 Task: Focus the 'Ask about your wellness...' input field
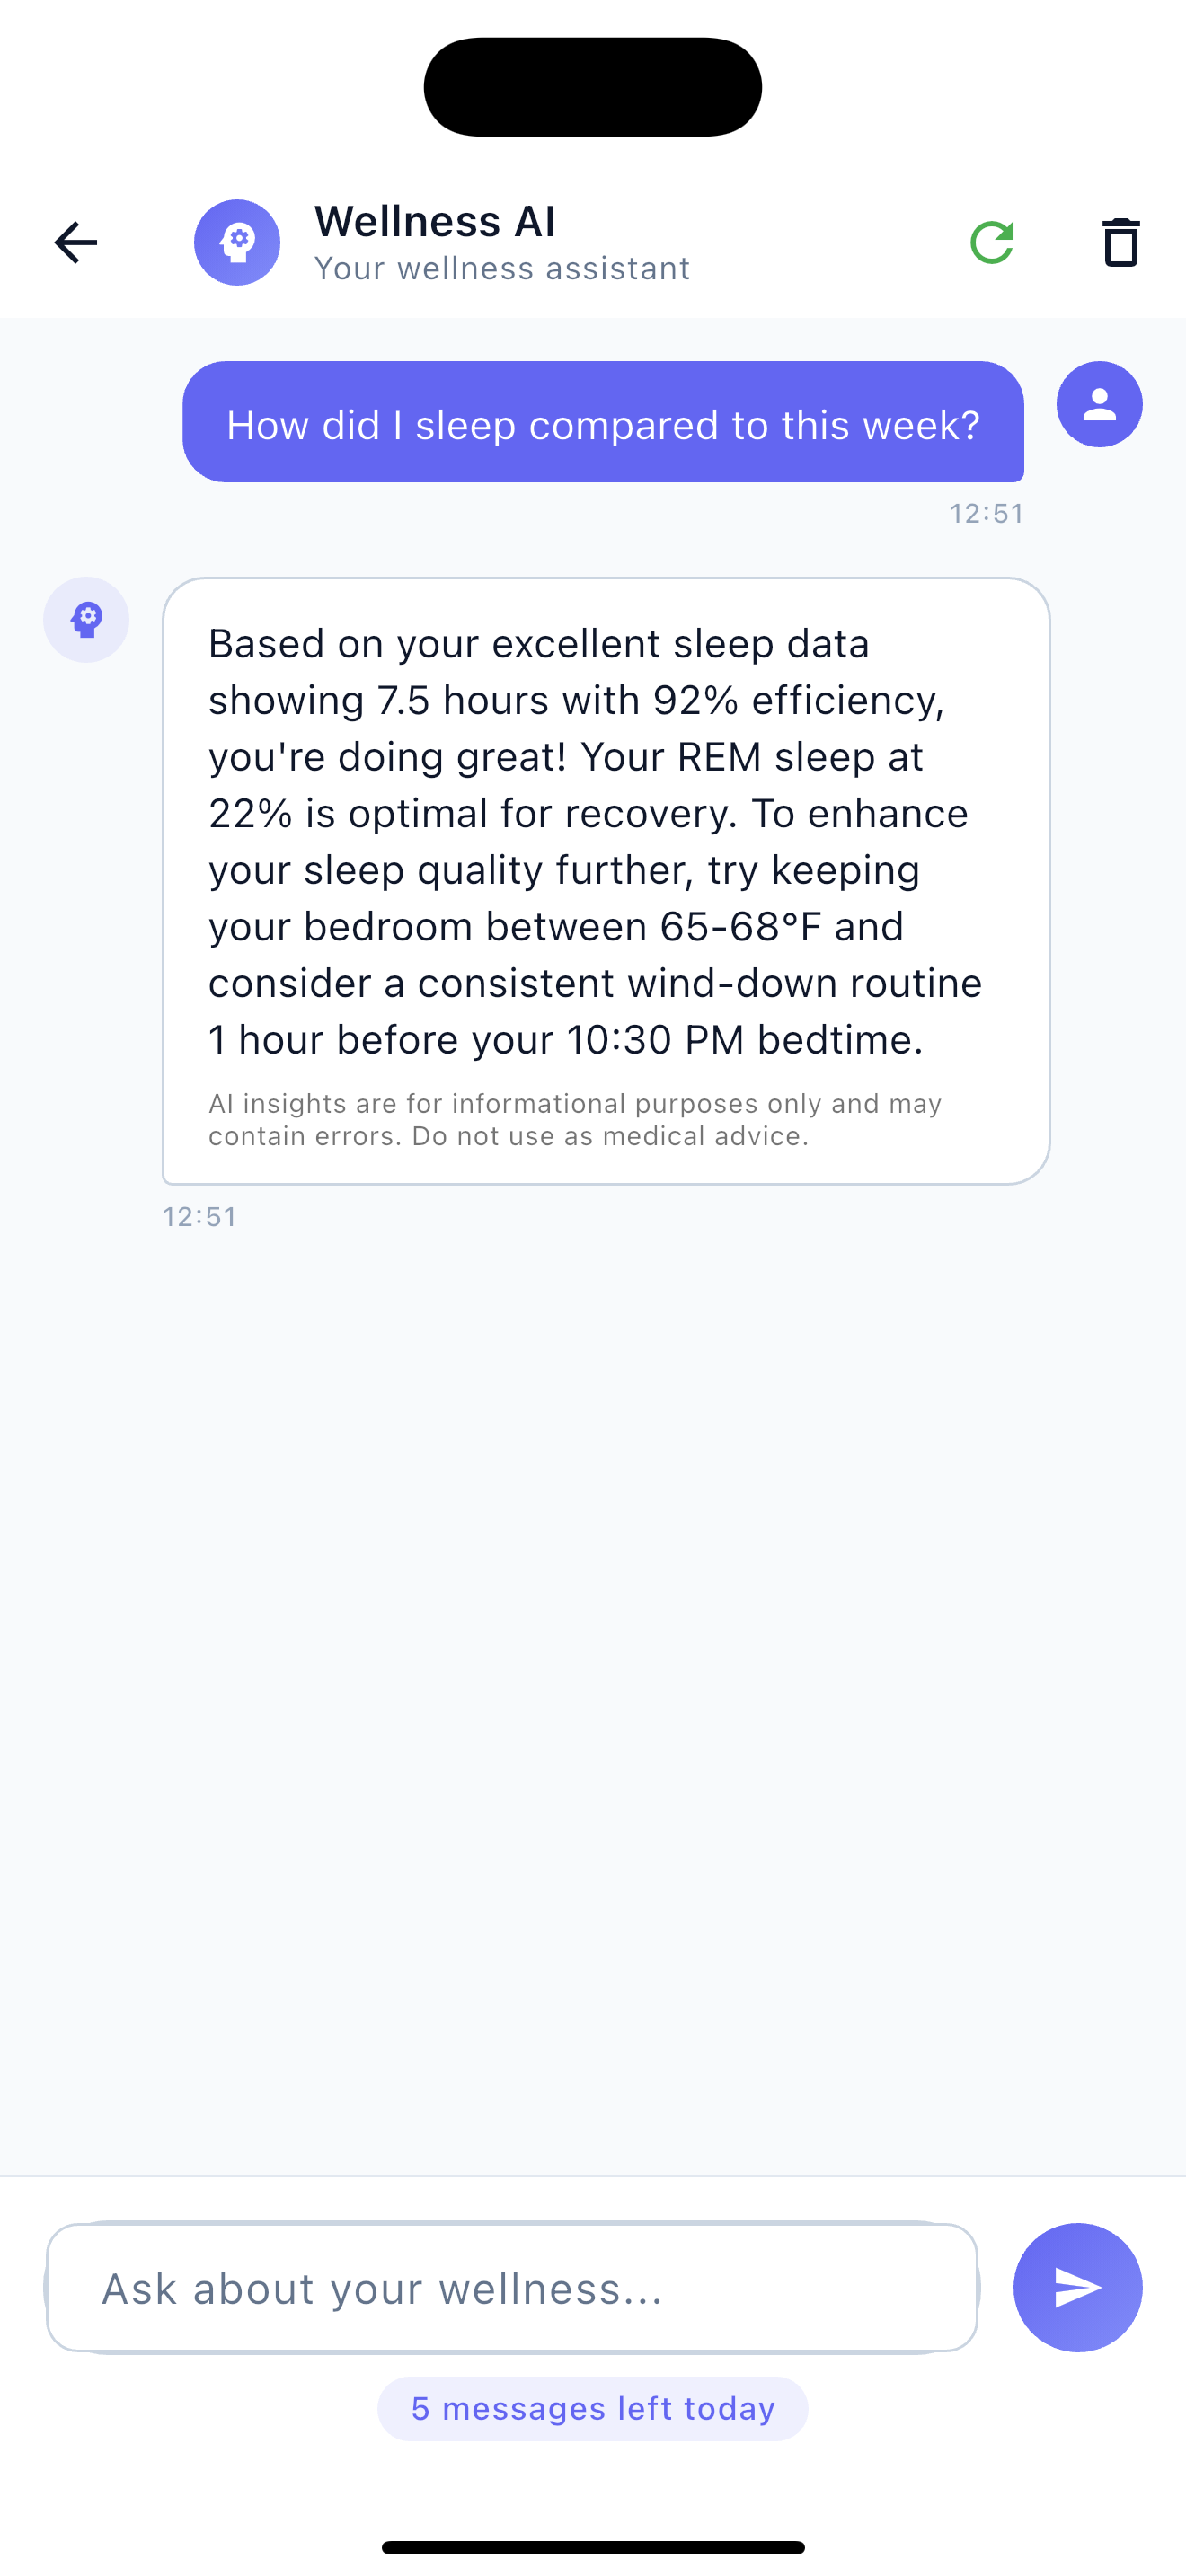512,2288
